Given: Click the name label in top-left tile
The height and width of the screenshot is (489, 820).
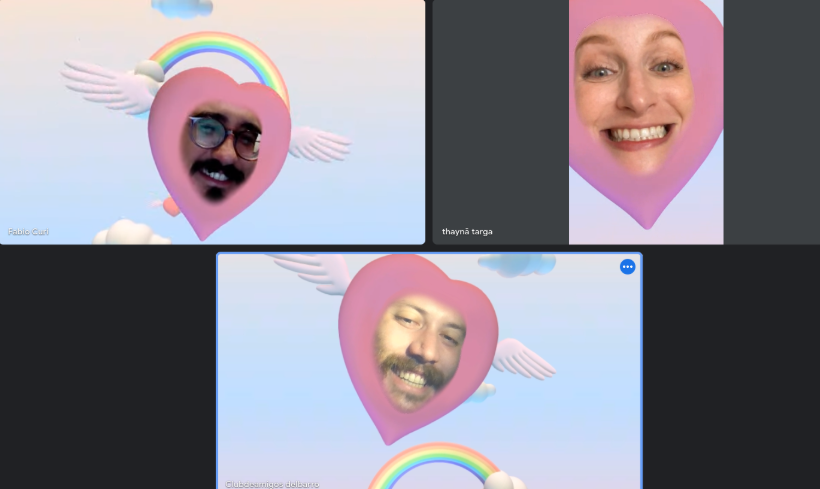Looking at the screenshot, I should coord(29,232).
